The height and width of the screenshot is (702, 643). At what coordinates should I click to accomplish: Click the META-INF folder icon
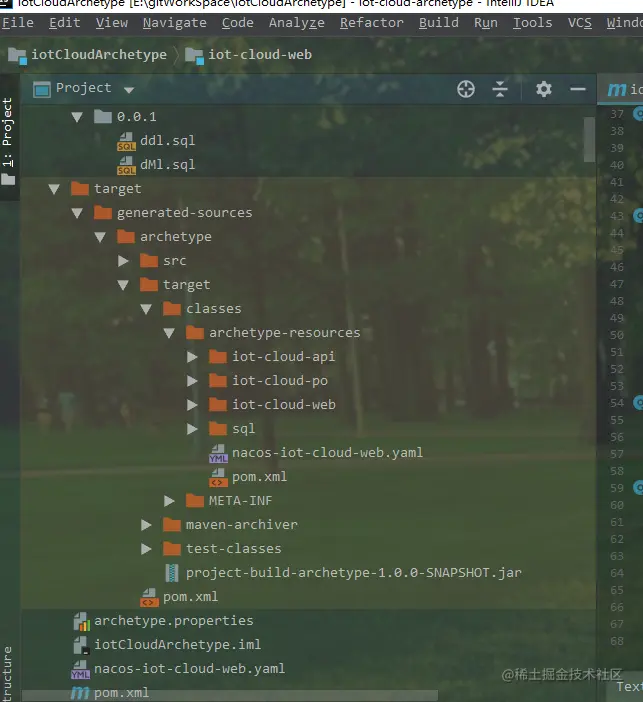195,501
